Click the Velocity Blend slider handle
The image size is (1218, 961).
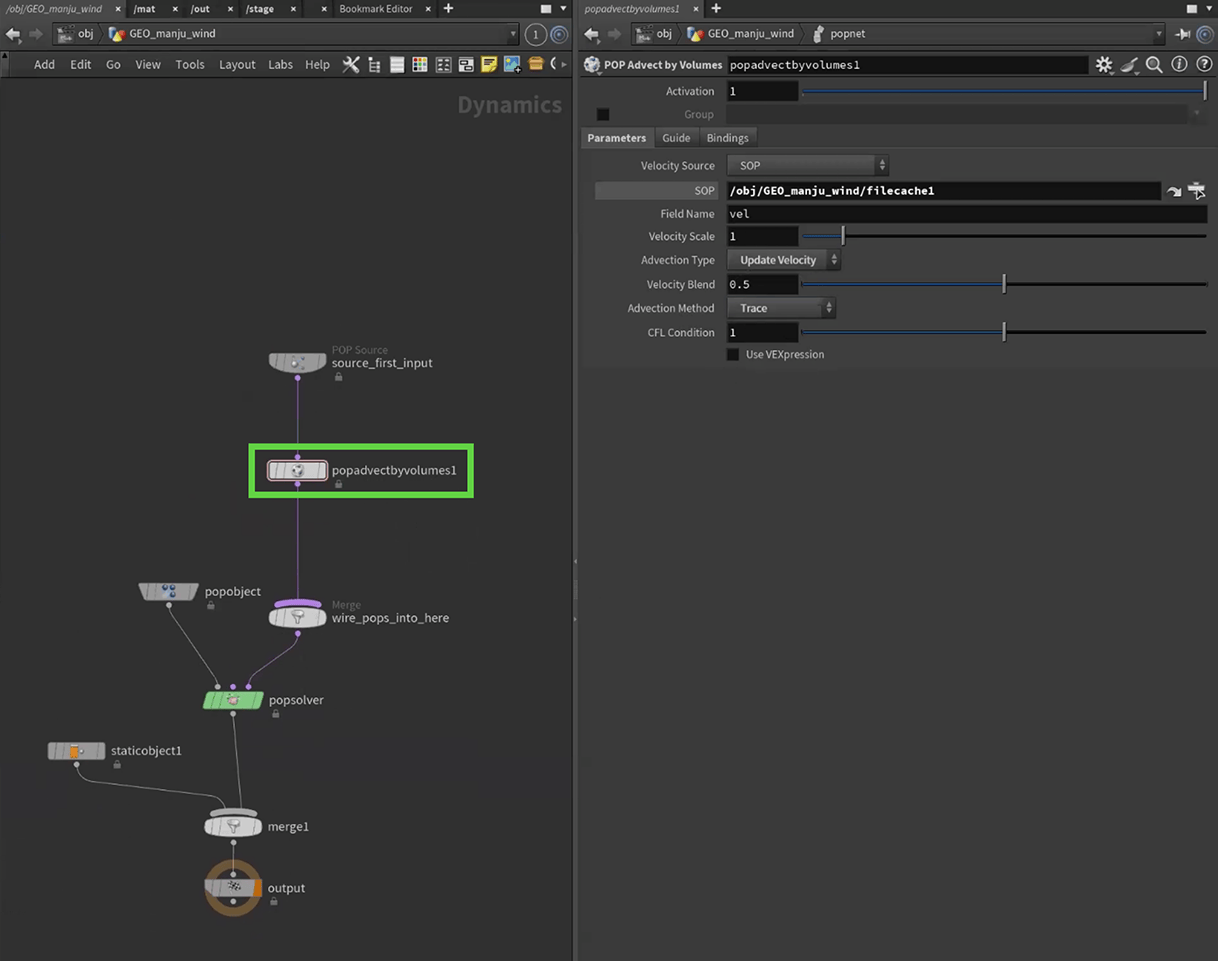tap(1004, 285)
